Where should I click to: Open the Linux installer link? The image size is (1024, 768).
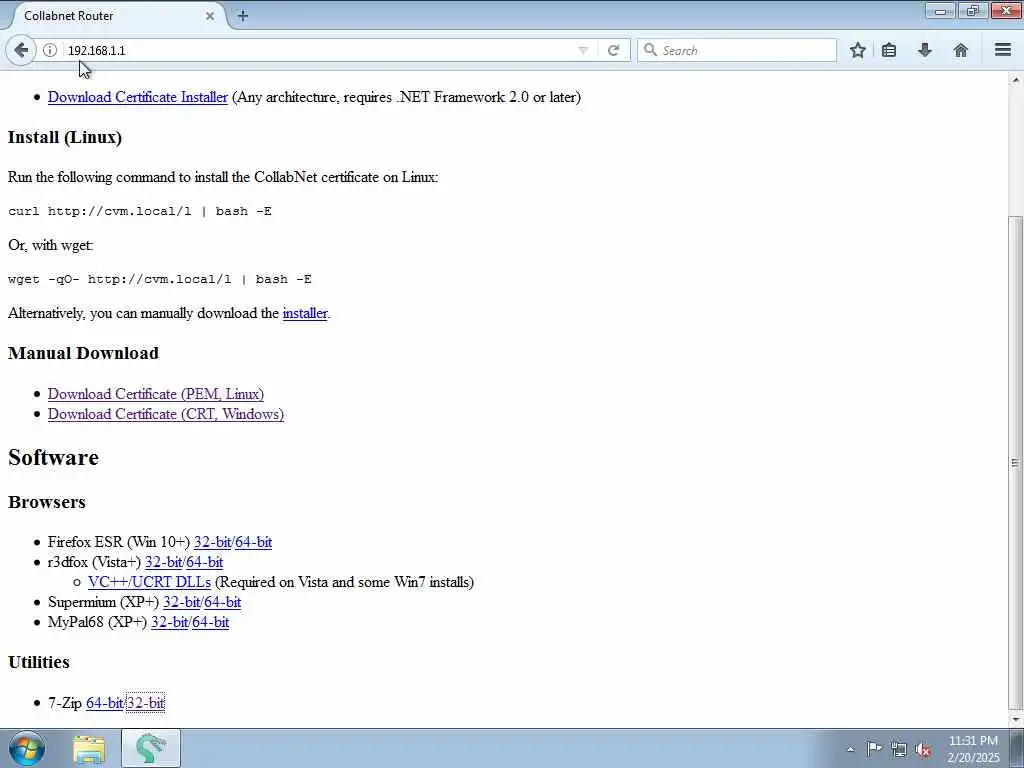click(305, 313)
